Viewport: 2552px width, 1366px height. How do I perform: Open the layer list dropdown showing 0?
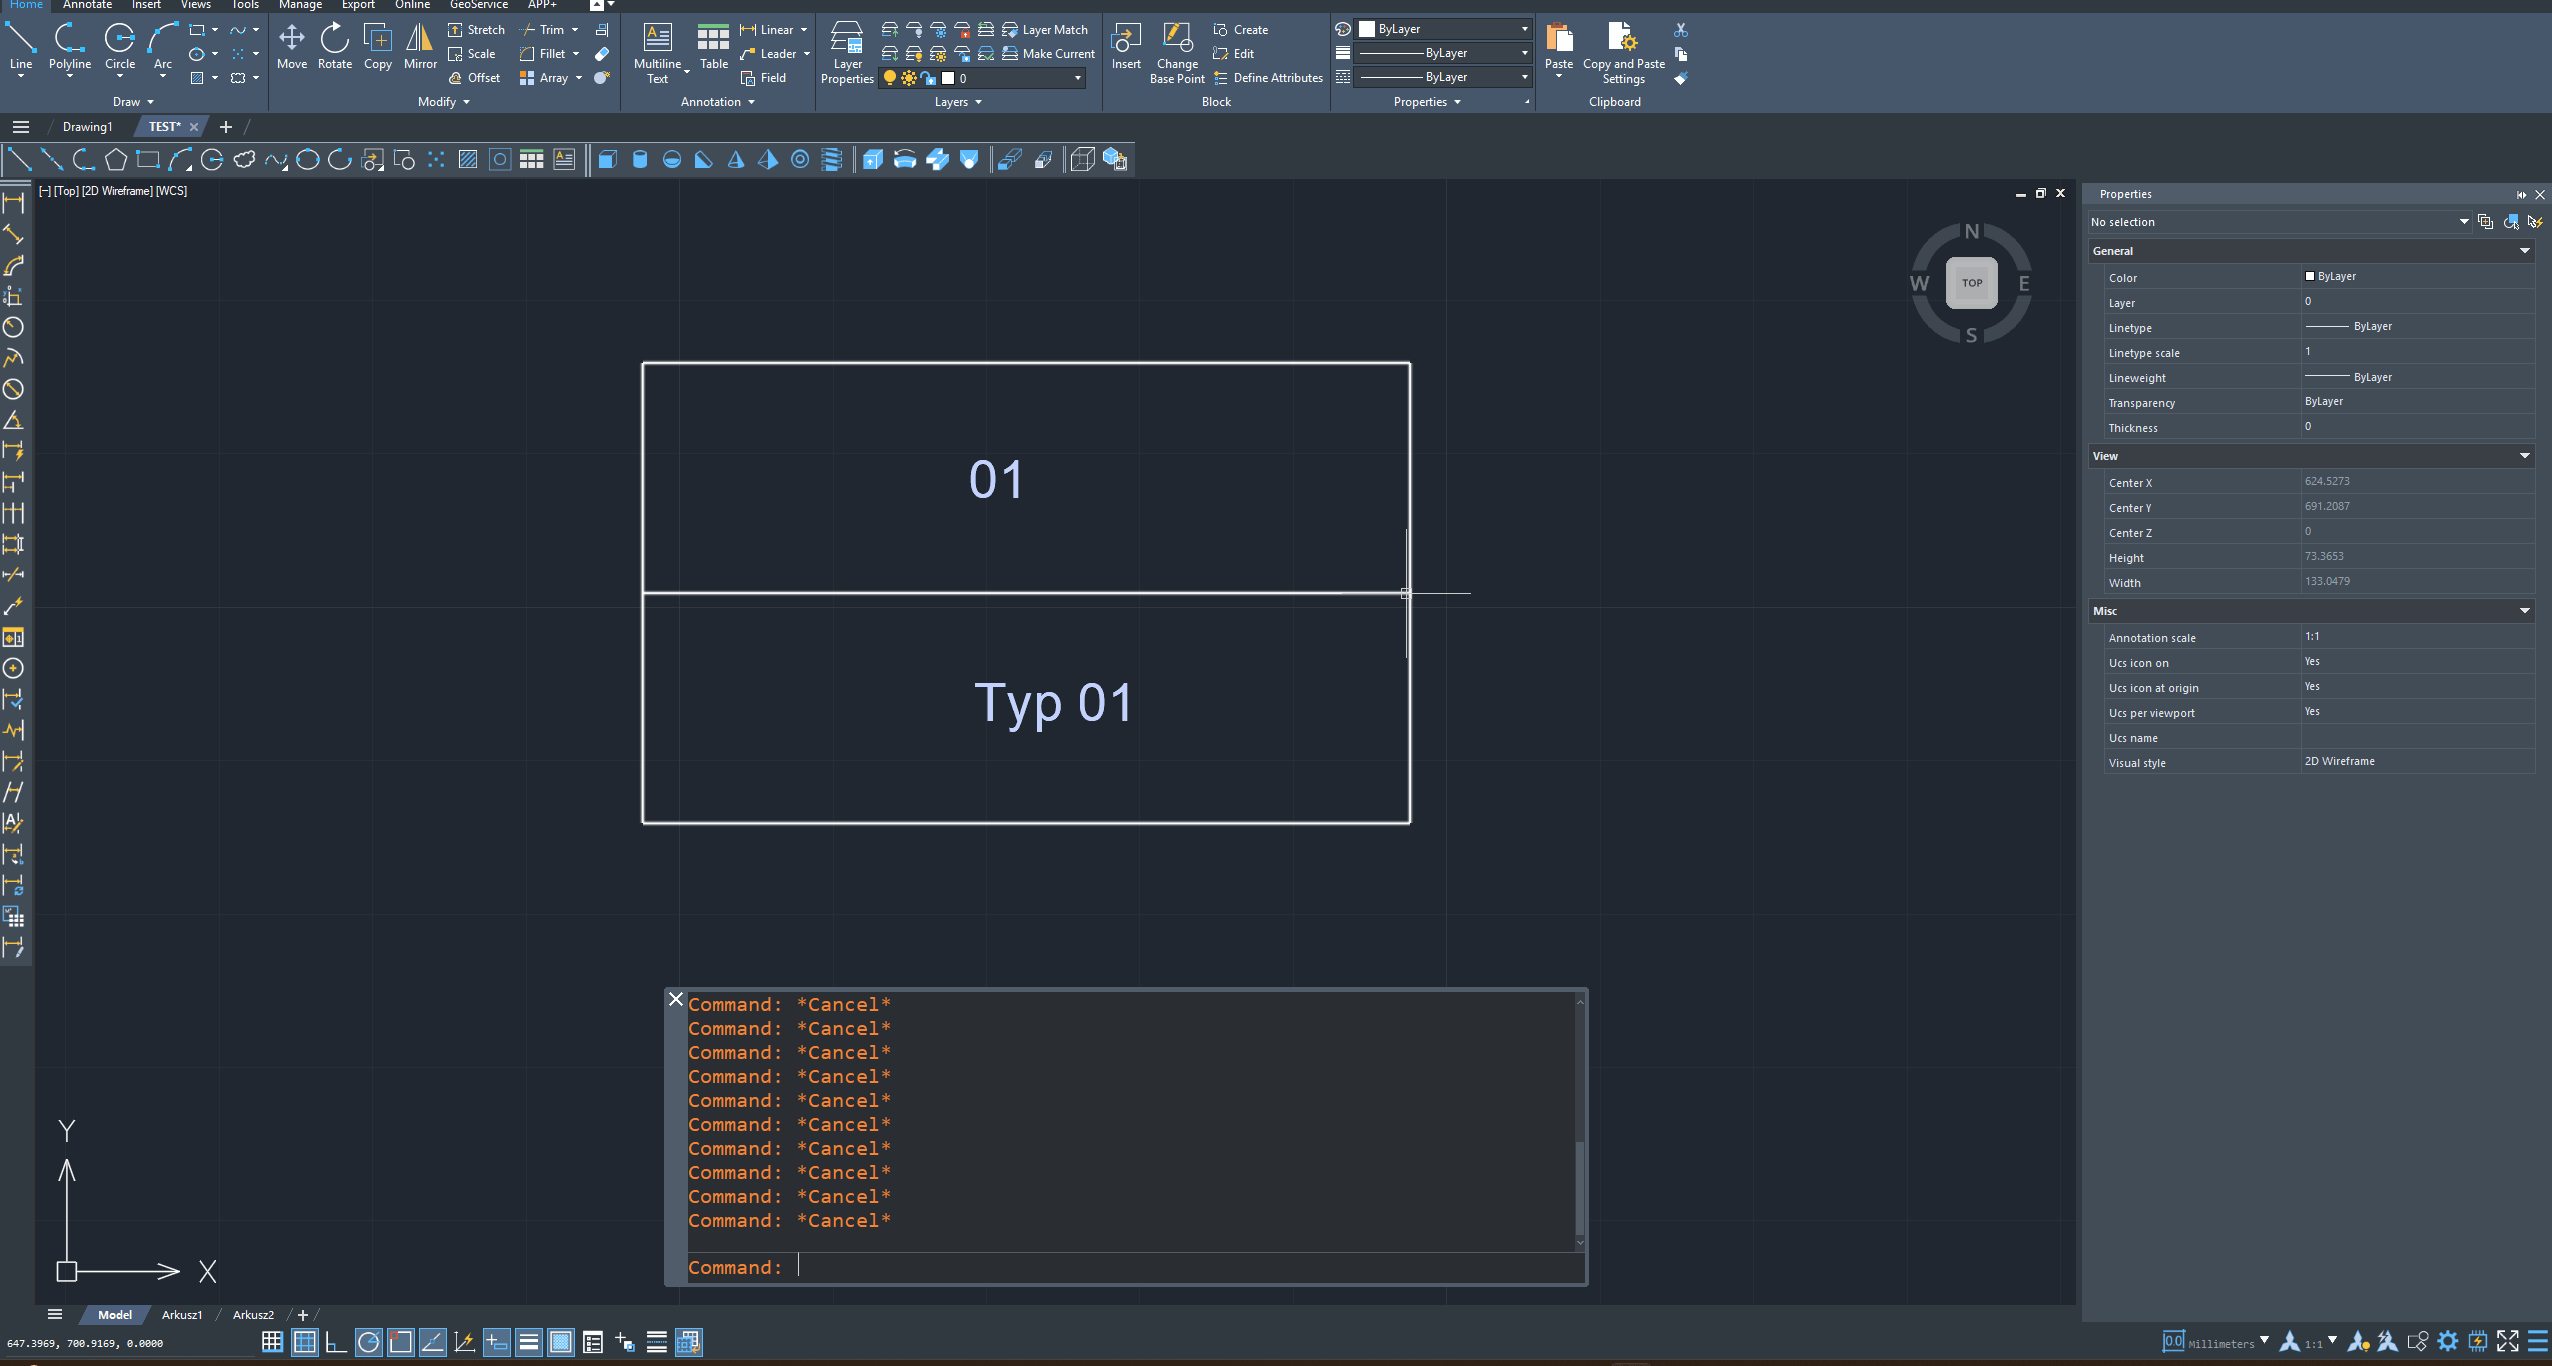click(x=982, y=78)
